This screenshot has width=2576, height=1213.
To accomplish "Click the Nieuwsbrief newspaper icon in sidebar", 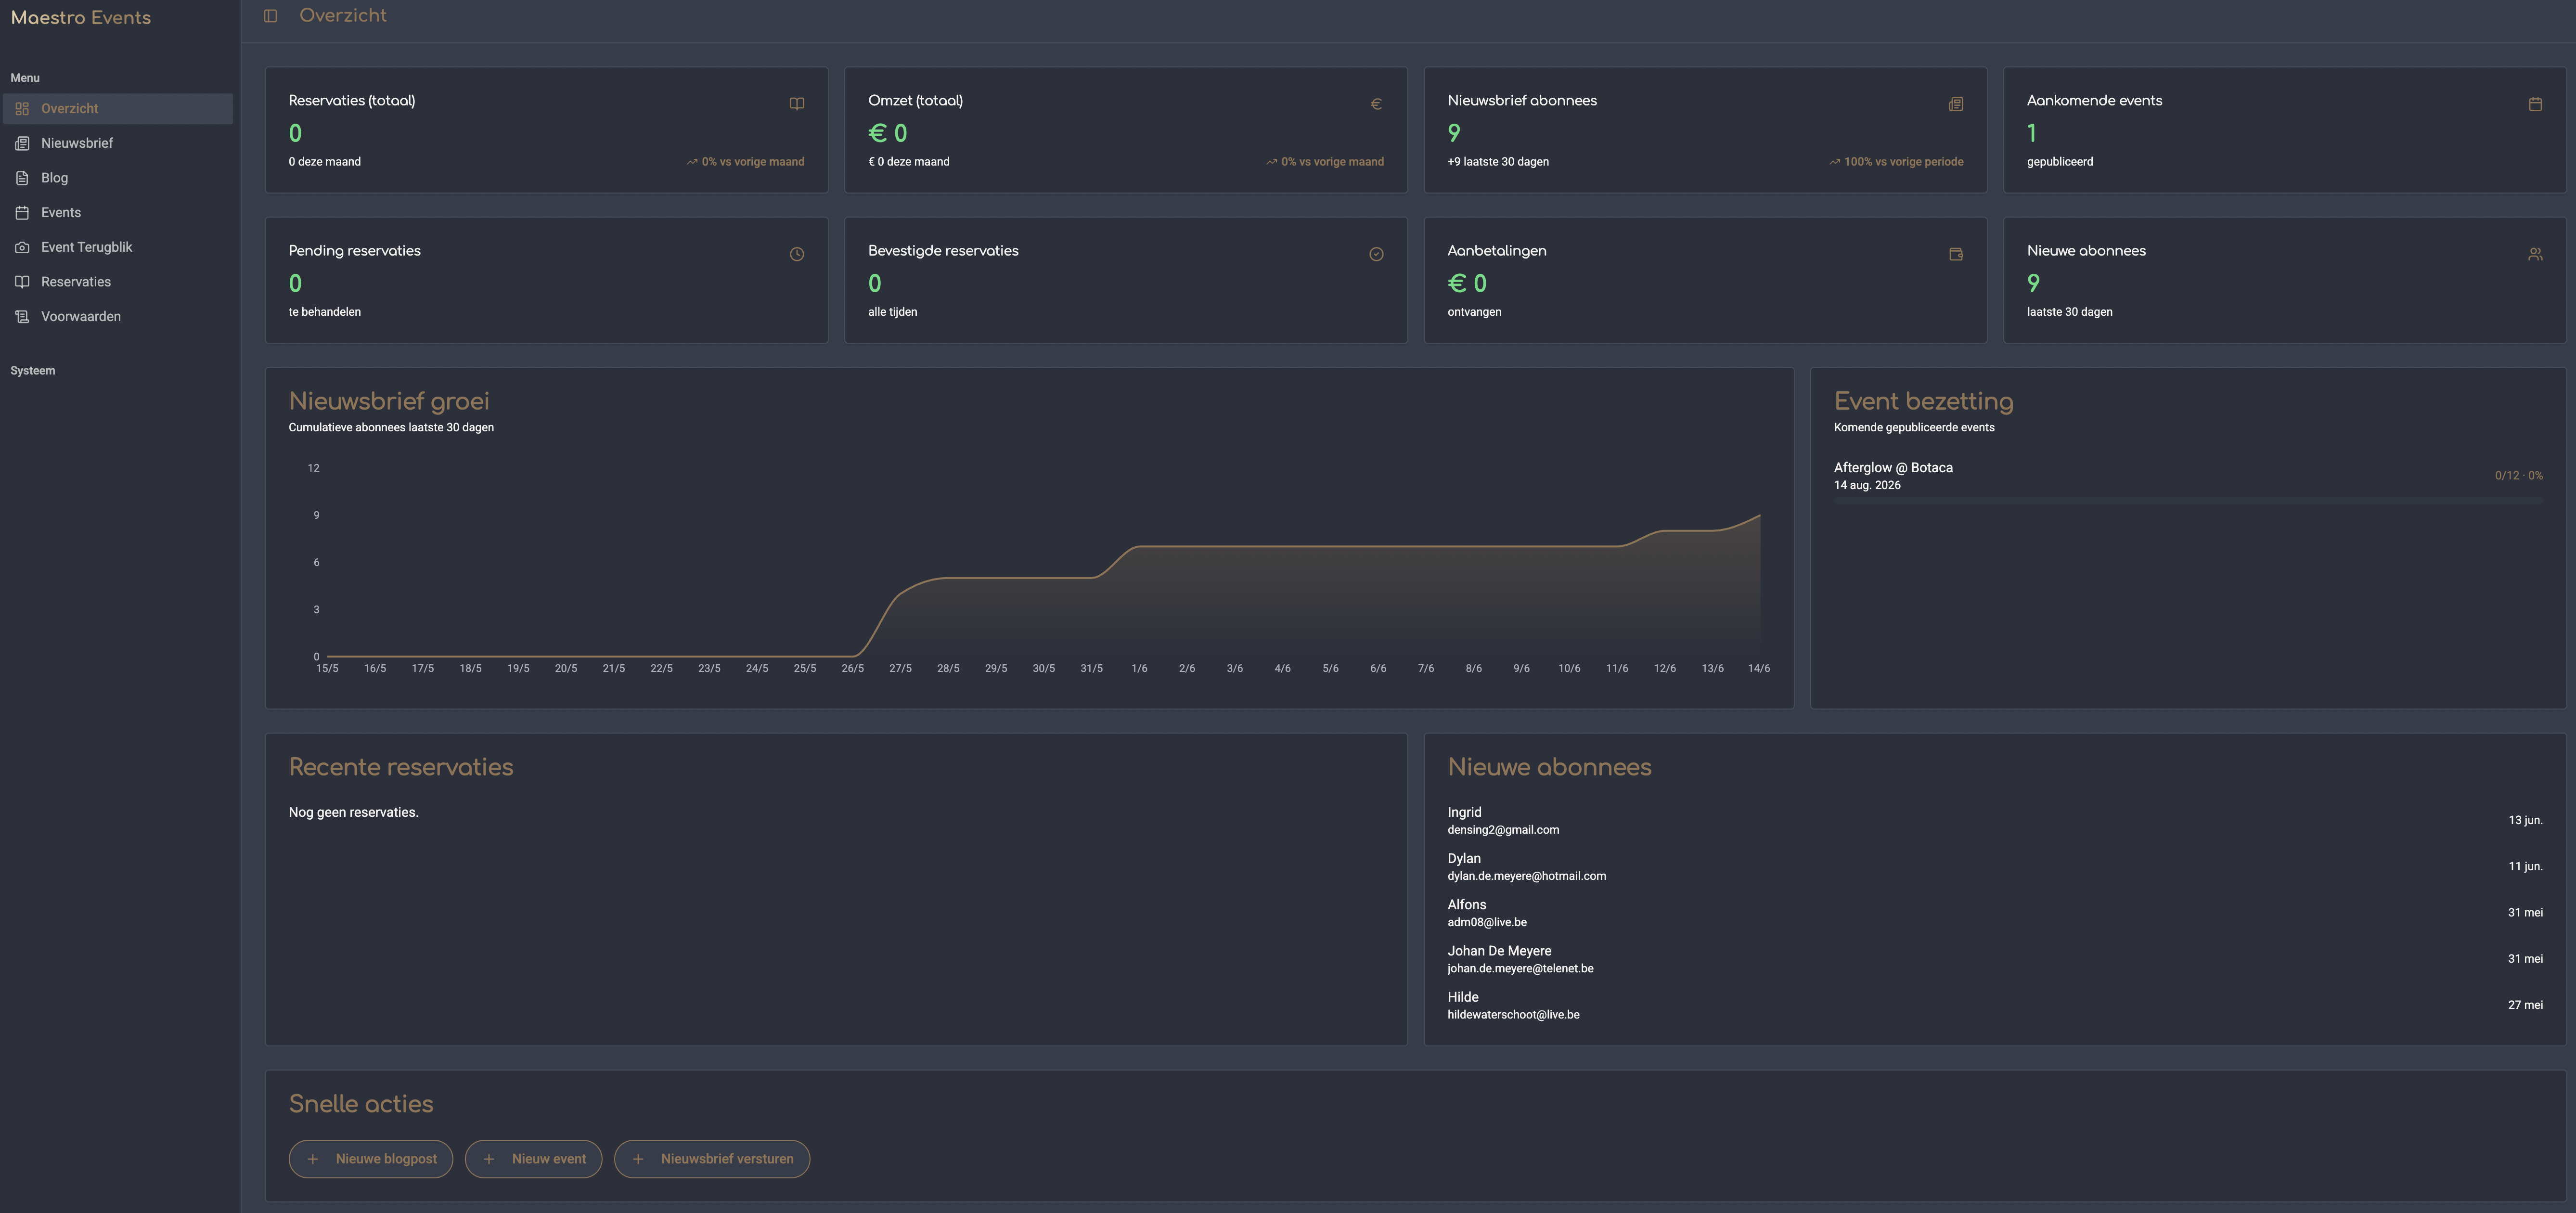I will (x=22, y=143).
